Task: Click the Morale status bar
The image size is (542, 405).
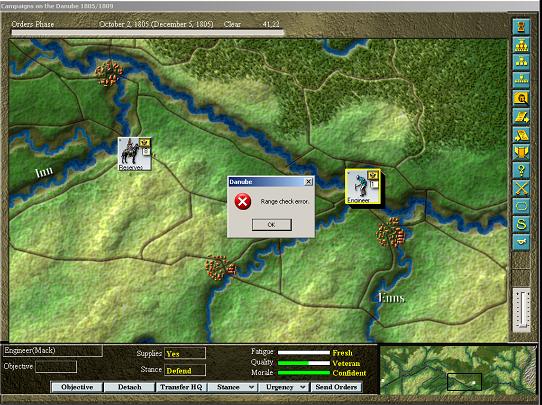Action: point(304,373)
